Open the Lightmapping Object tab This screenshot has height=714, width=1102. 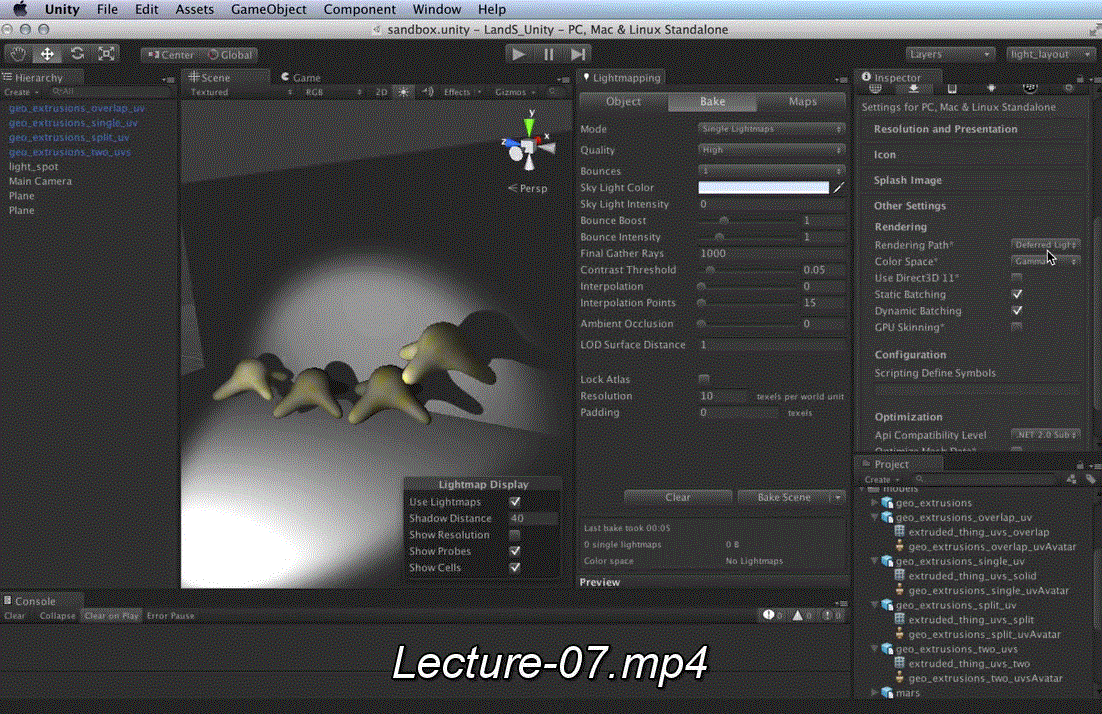pyautogui.click(x=623, y=101)
